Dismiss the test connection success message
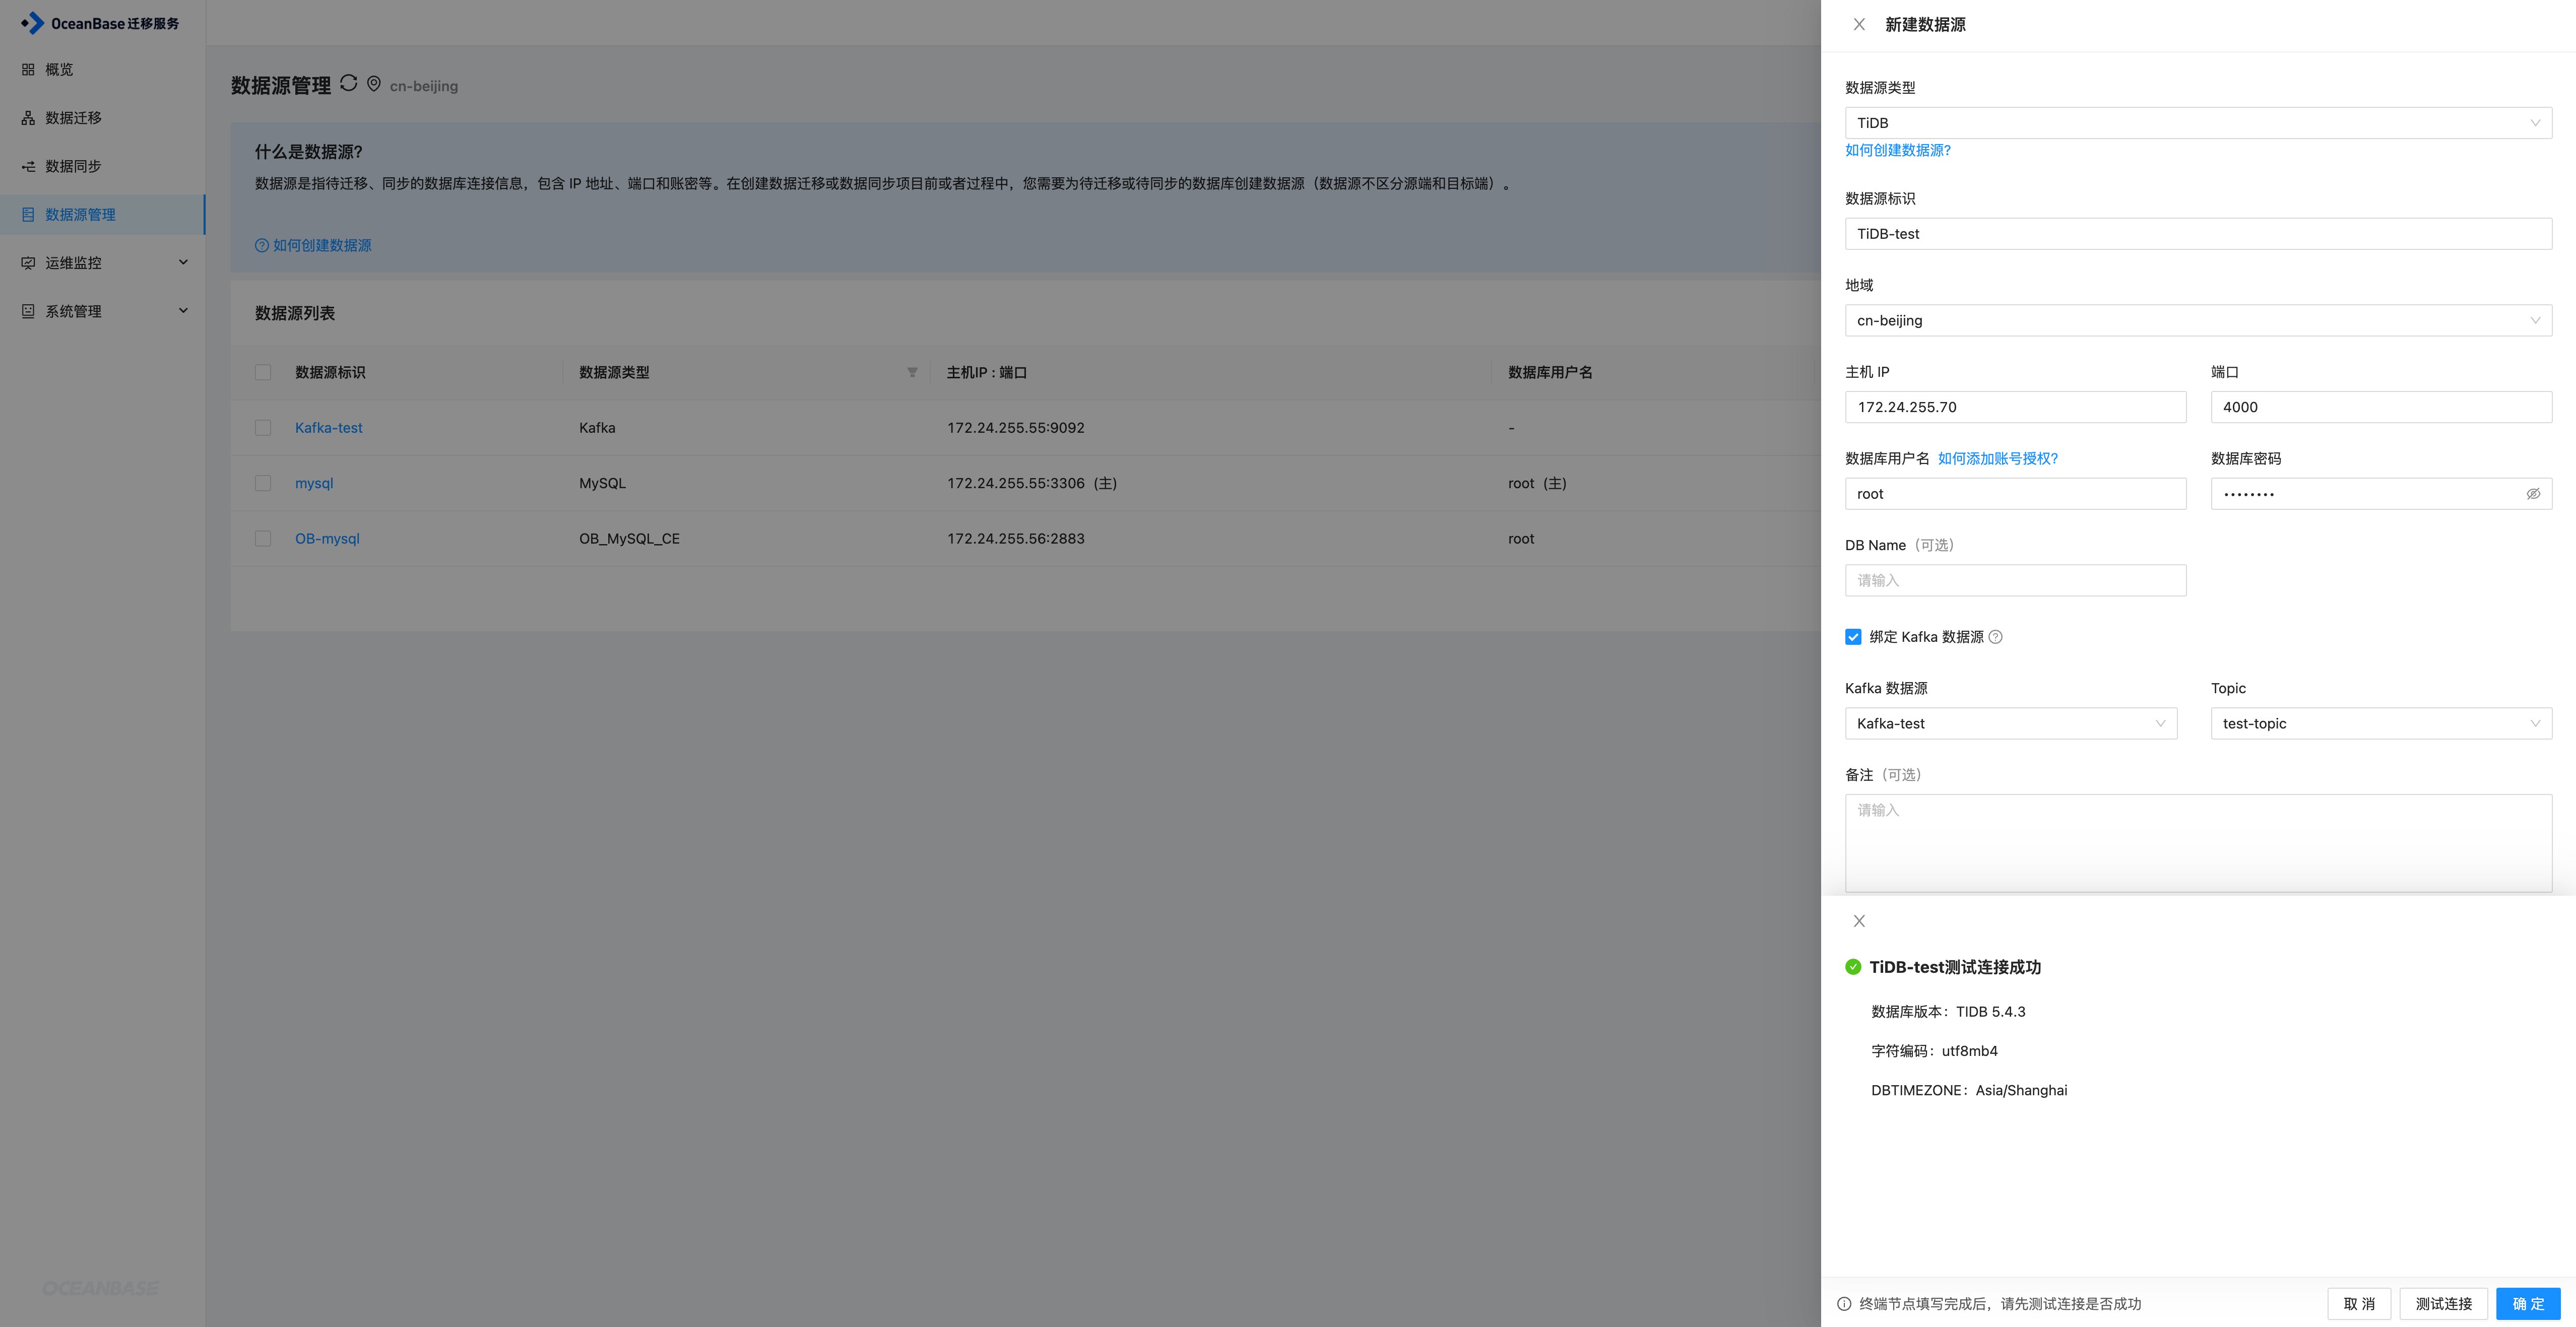 (x=1859, y=921)
